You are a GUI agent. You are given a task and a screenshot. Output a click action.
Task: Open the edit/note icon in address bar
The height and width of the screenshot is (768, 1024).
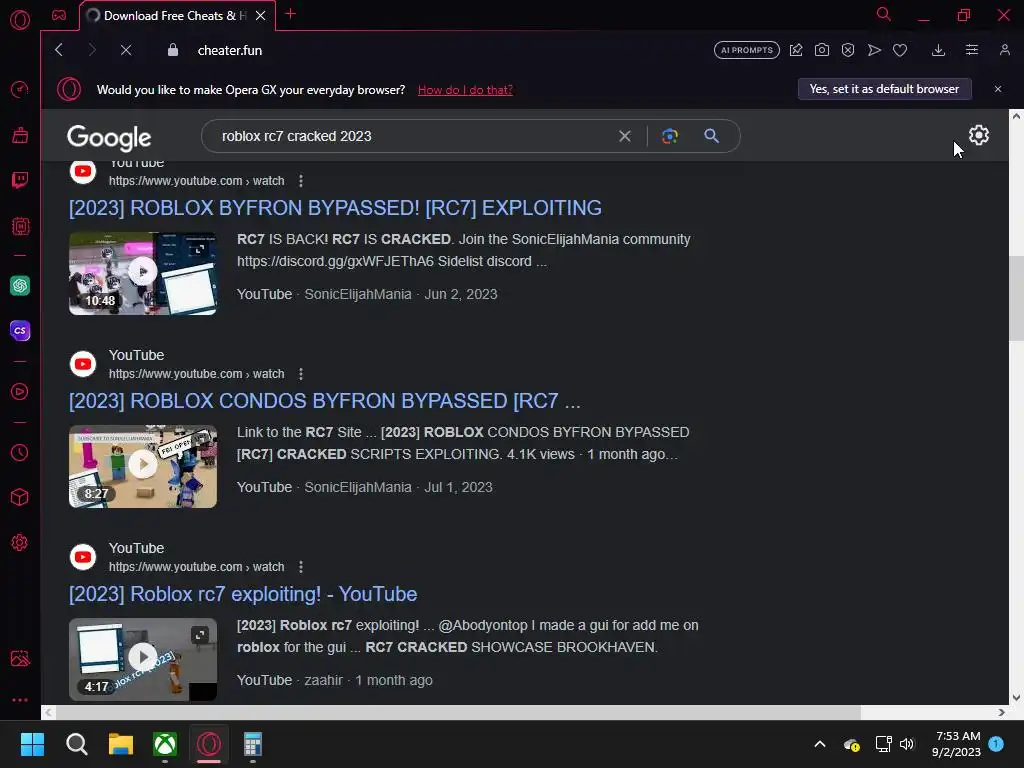[x=796, y=50]
